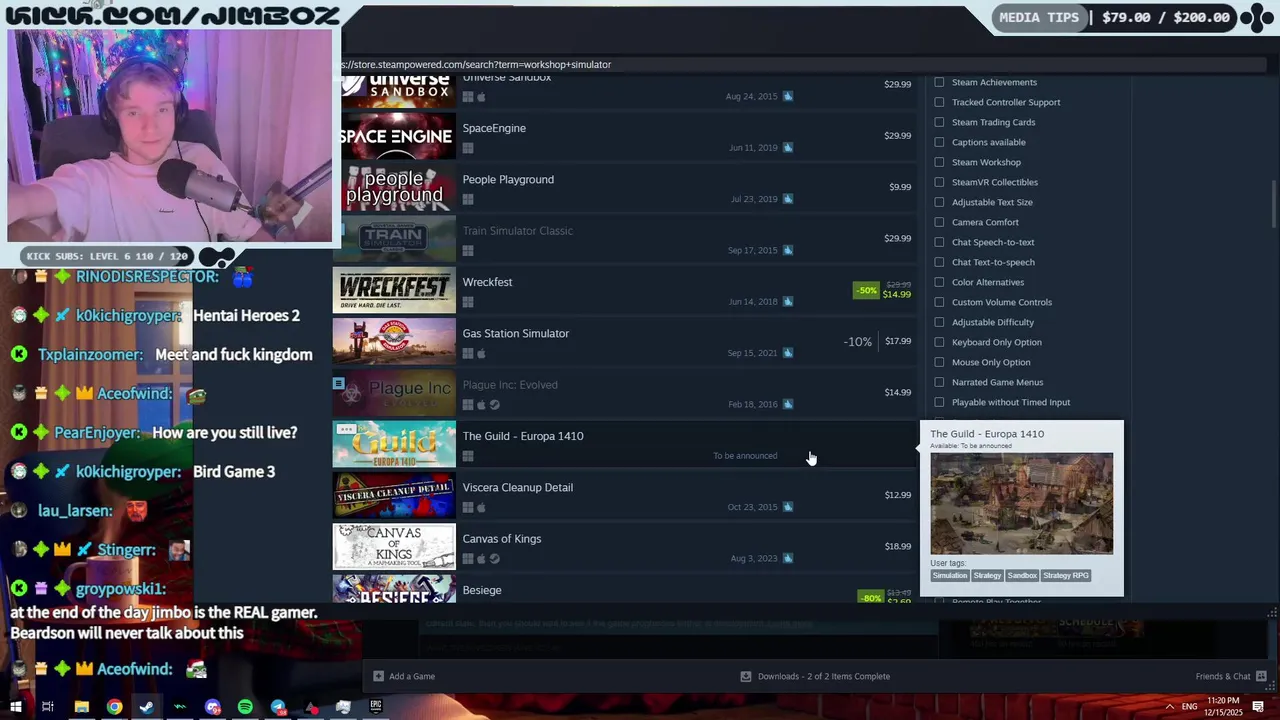
Task: Check Playable without Timed Input
Action: click(939, 402)
